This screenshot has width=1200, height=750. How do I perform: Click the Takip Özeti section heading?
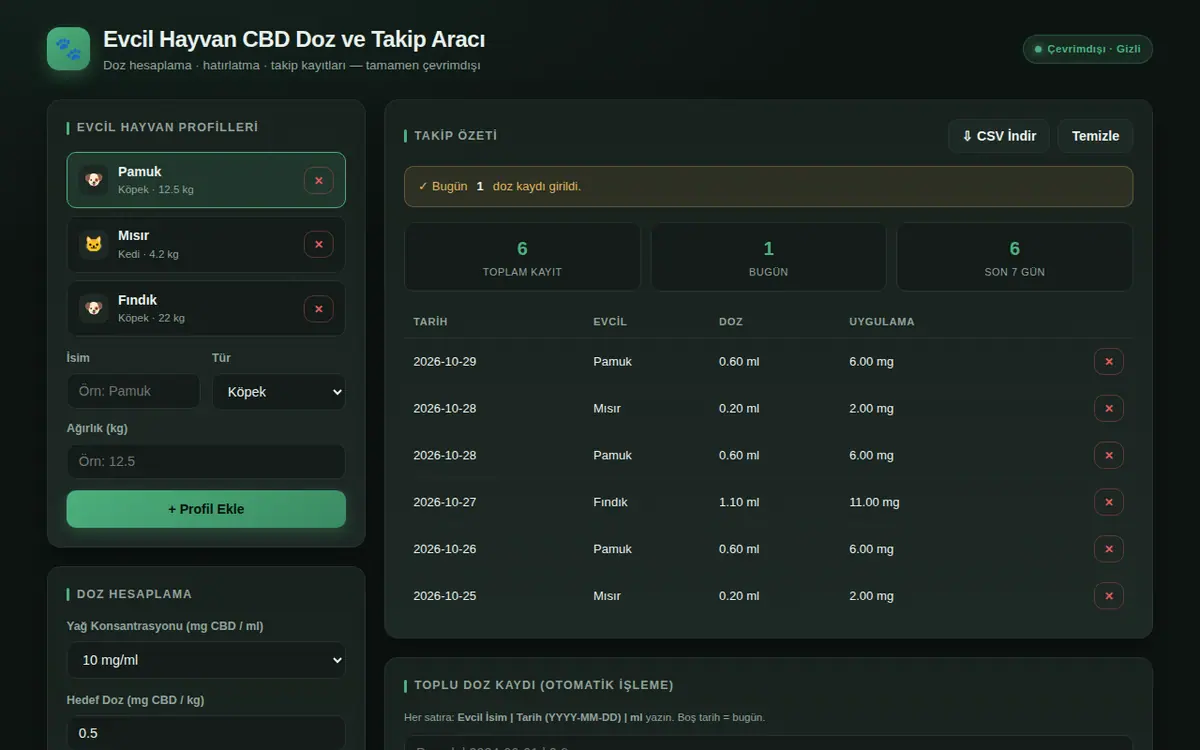point(456,136)
